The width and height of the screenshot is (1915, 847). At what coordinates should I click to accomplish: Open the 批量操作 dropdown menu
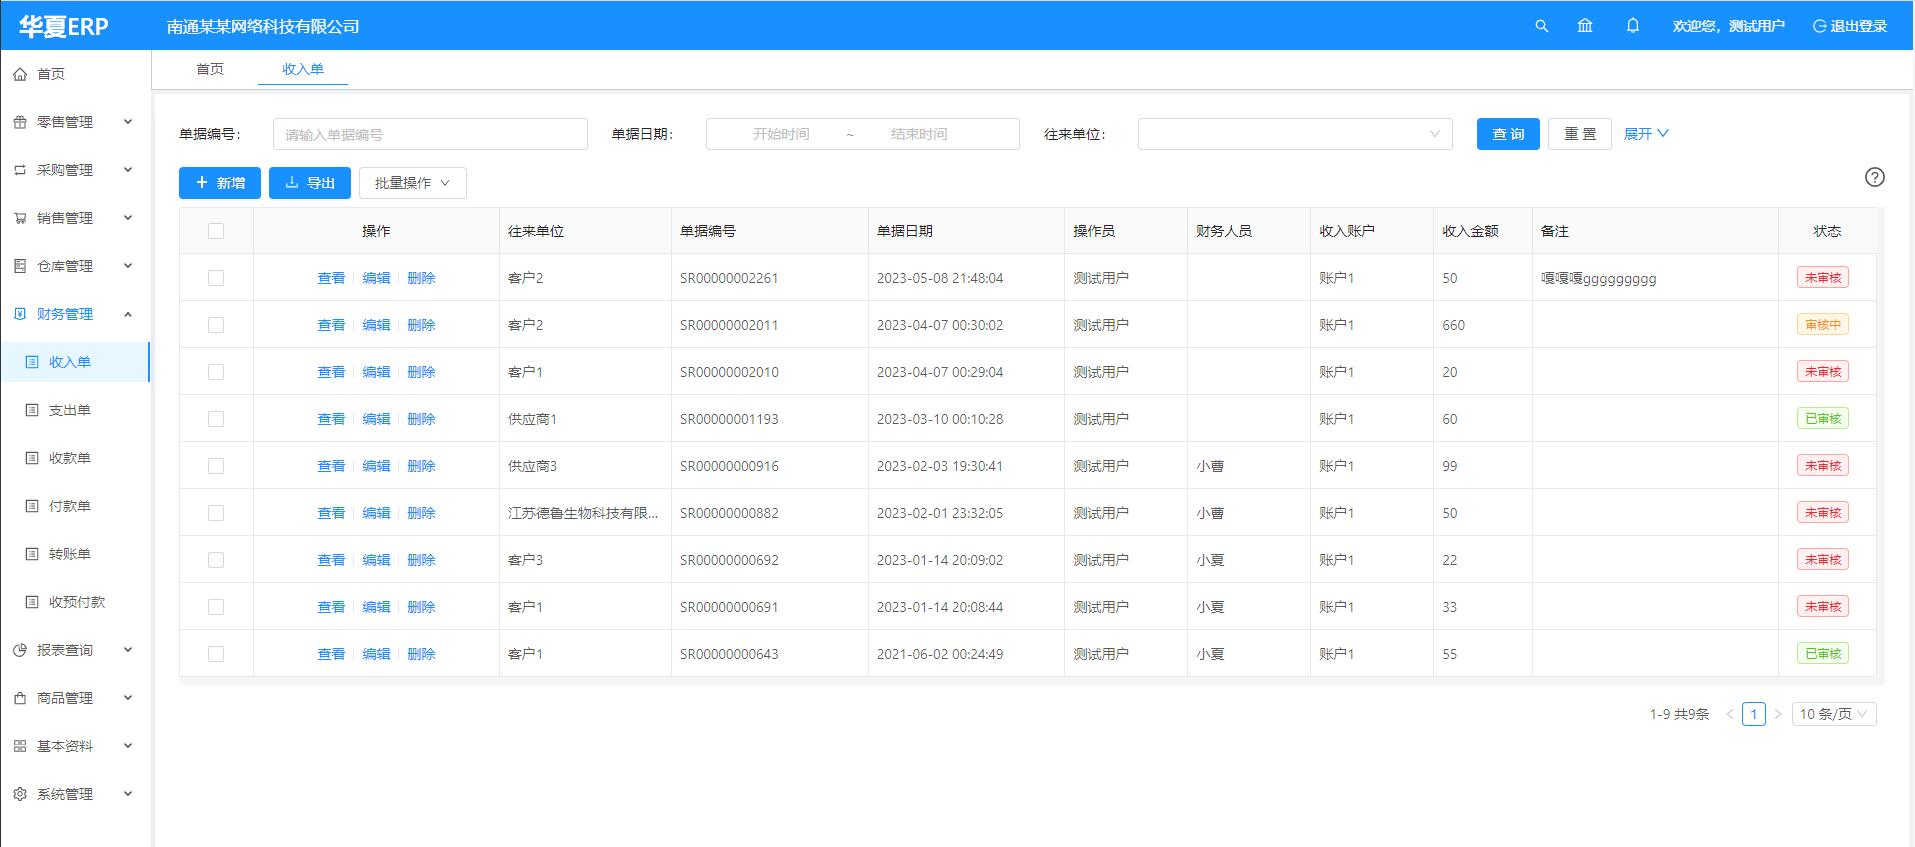(x=412, y=183)
